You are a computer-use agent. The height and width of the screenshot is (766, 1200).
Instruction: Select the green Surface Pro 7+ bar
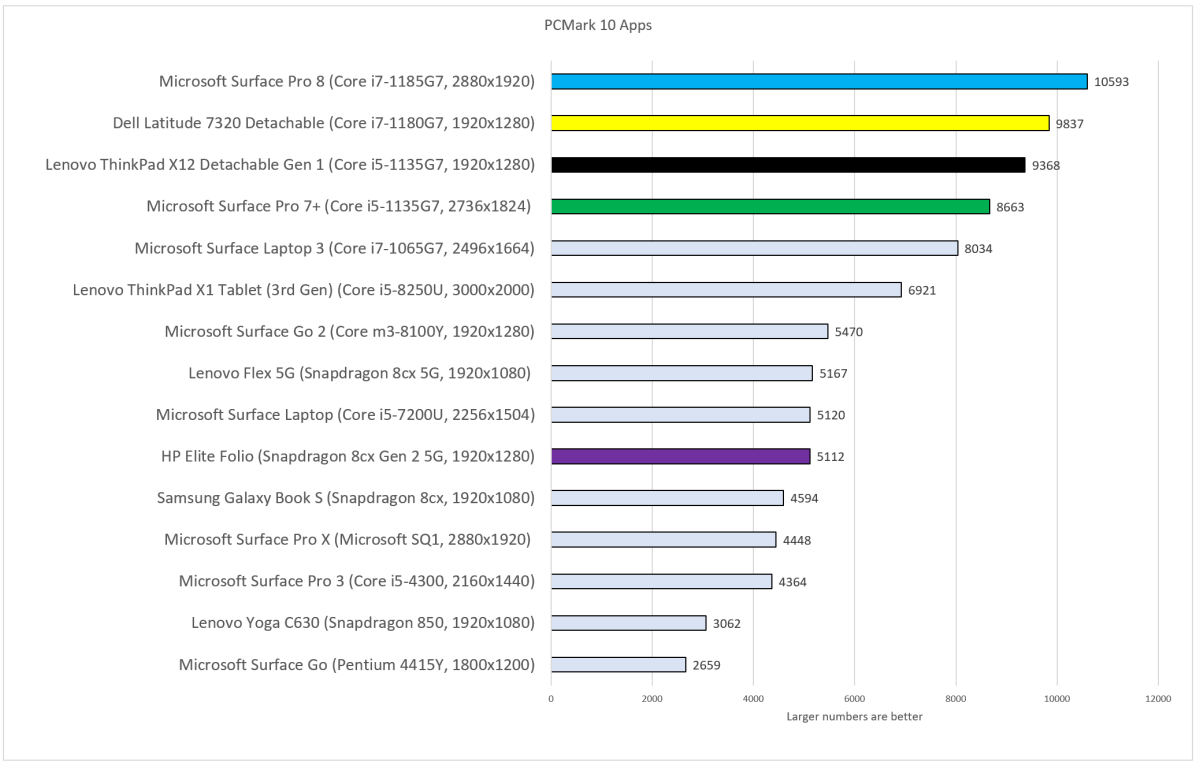click(770, 206)
